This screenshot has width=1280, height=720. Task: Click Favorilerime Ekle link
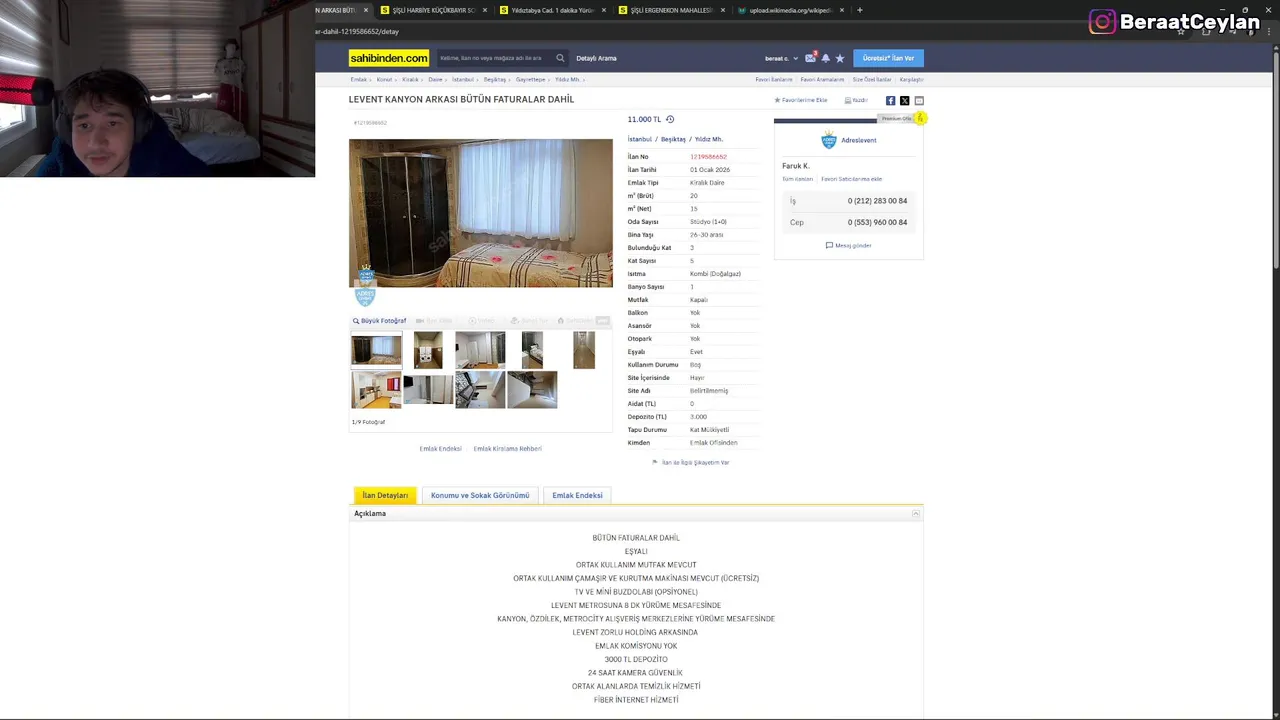point(801,100)
